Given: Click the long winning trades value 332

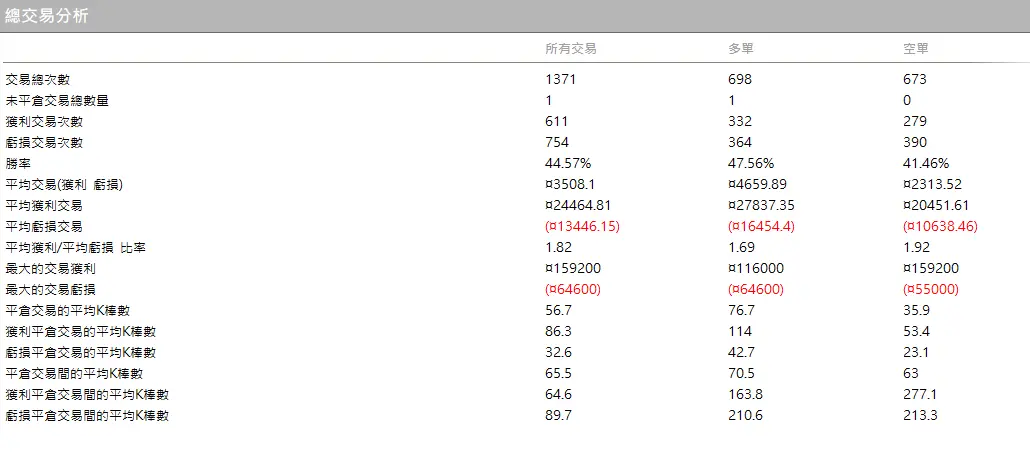Looking at the screenshot, I should click(x=740, y=121).
